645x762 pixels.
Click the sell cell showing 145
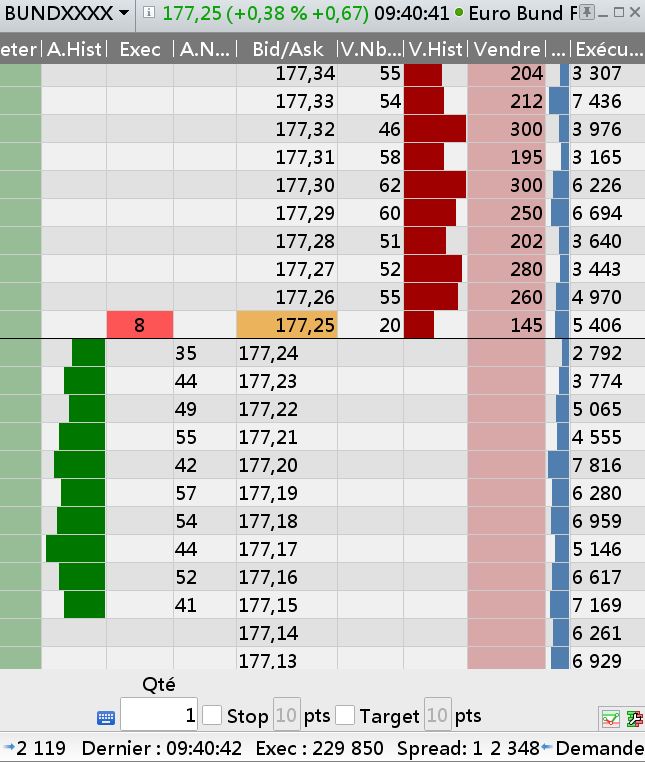[x=506, y=325]
